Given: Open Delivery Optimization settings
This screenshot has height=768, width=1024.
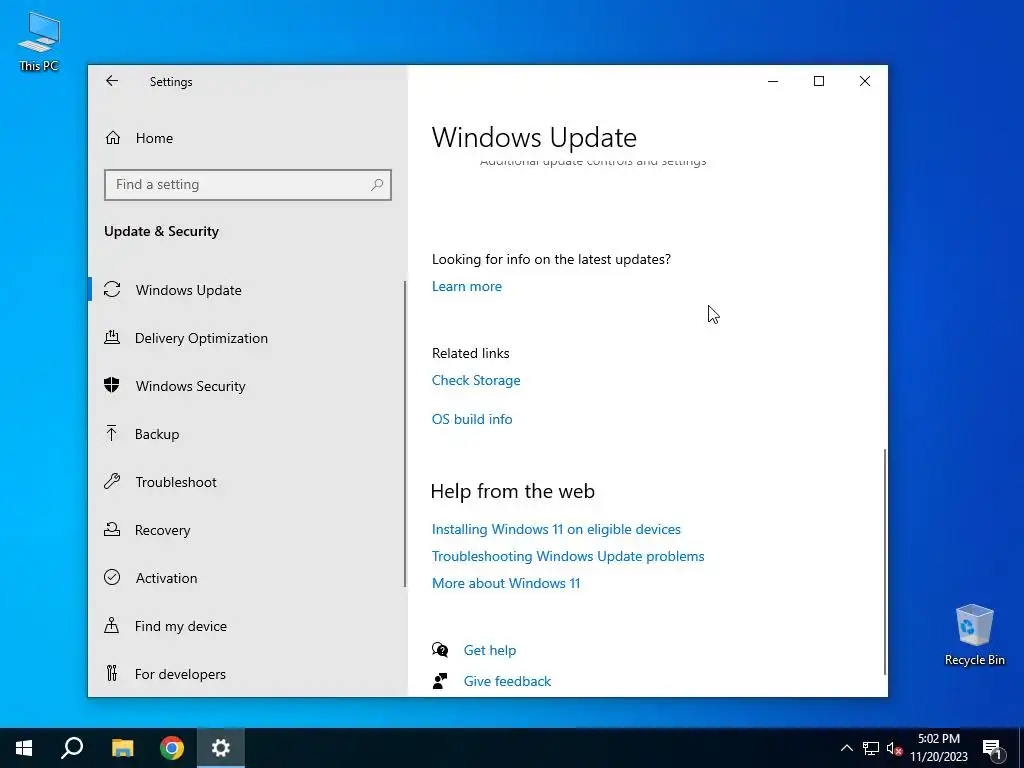Looking at the screenshot, I should pos(247,338).
